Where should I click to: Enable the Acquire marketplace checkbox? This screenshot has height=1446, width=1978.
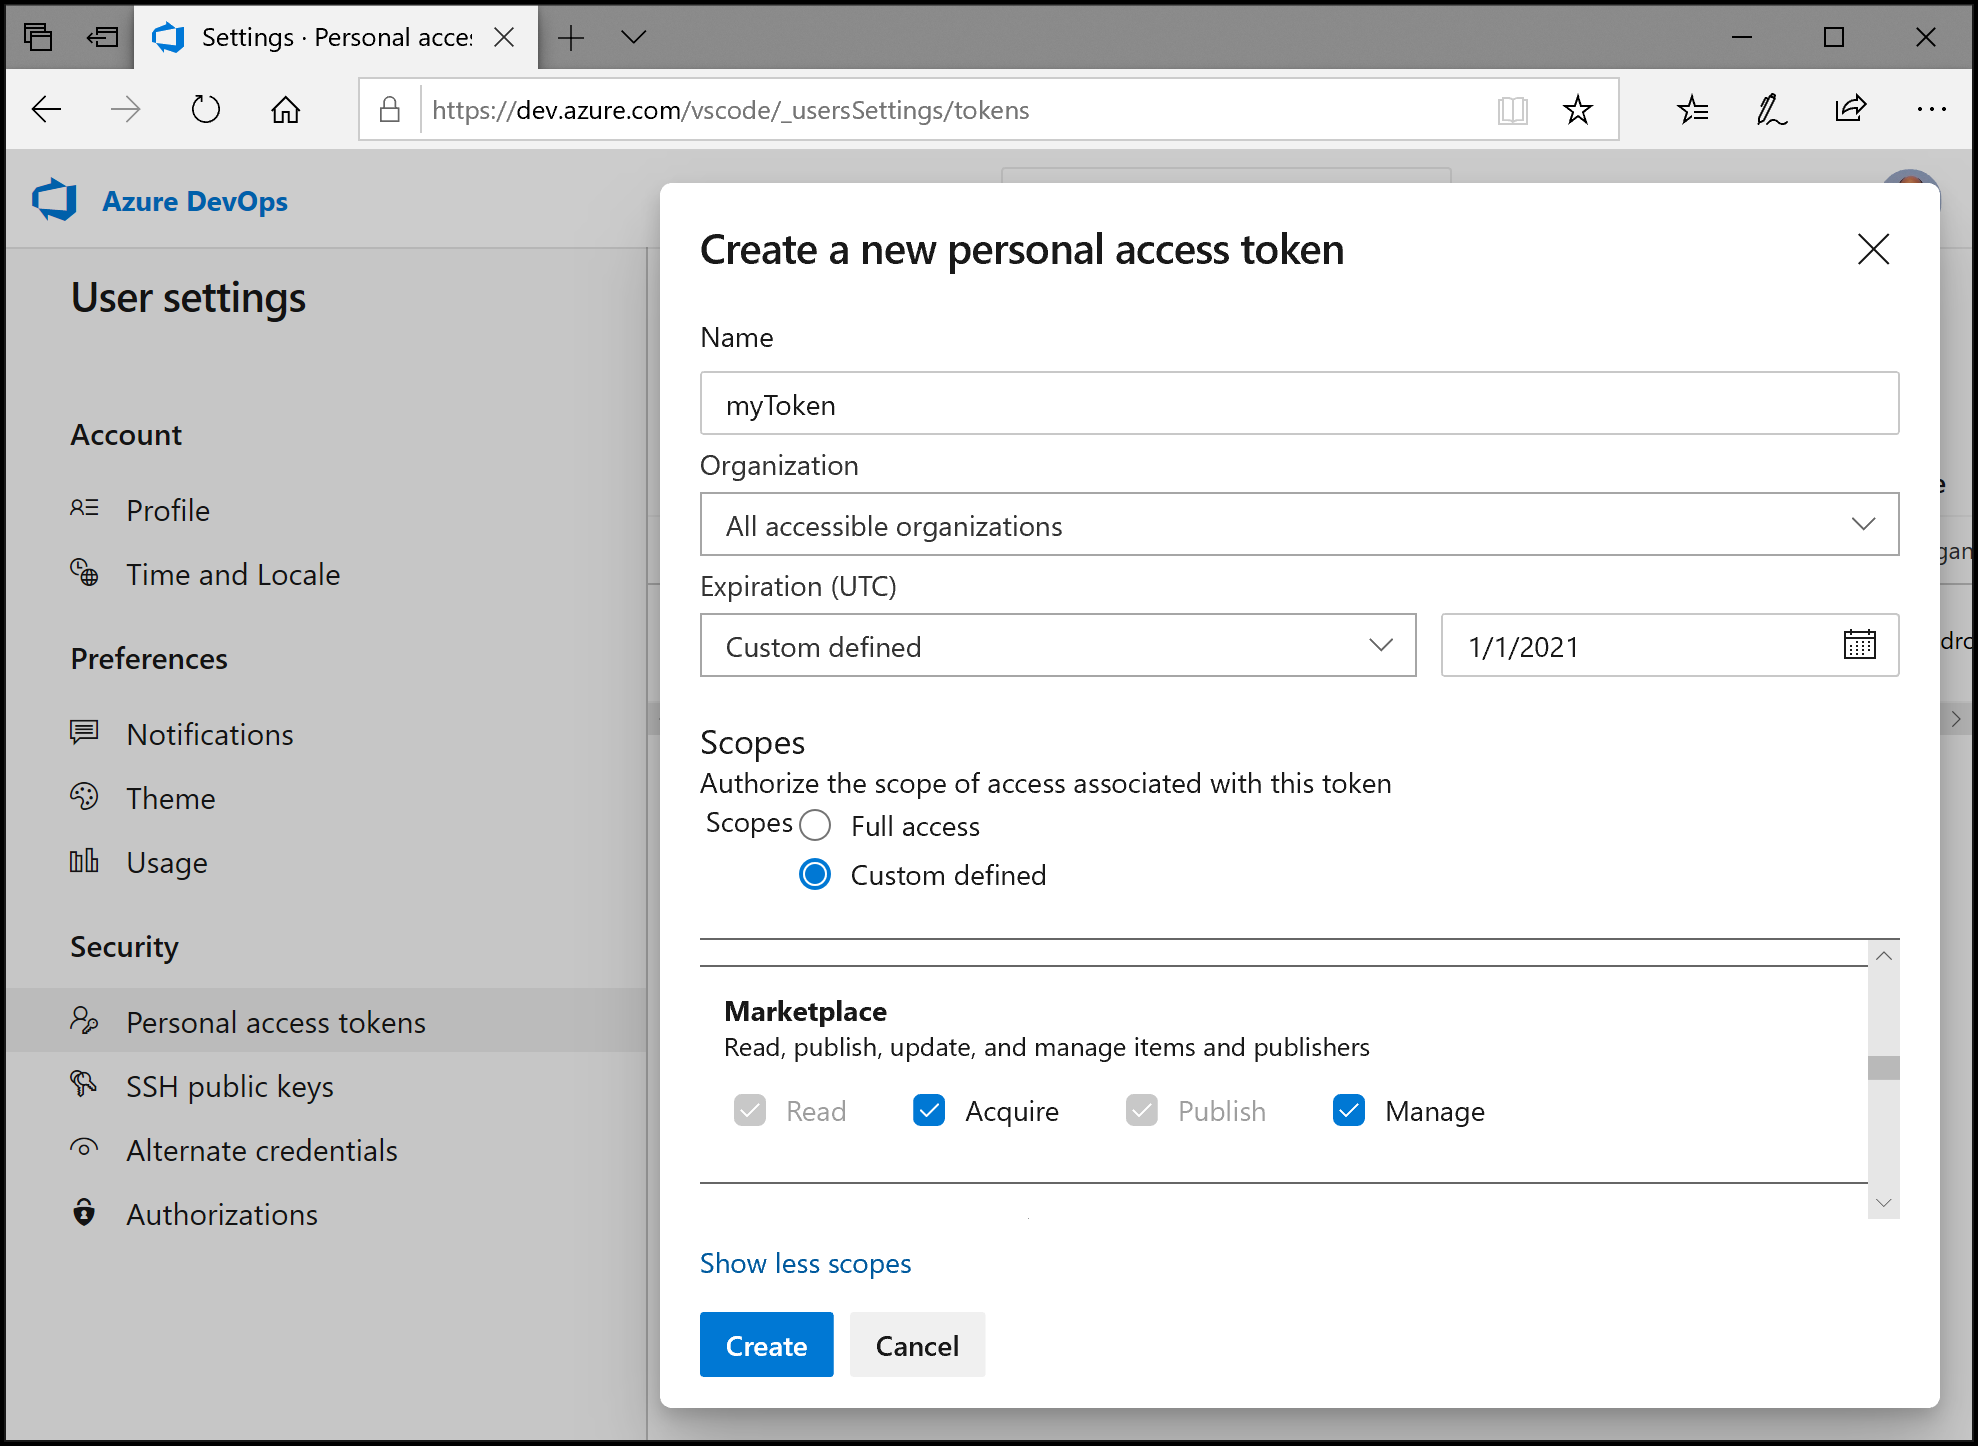(x=926, y=1111)
